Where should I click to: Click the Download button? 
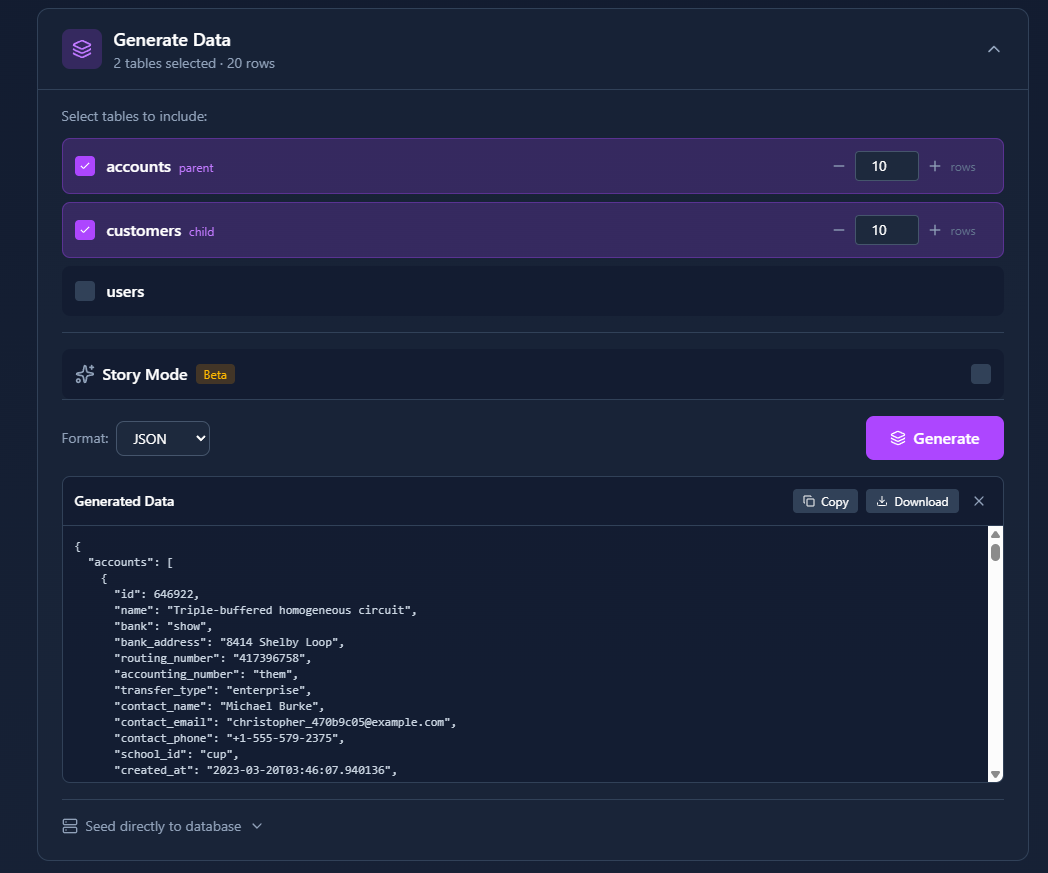(x=912, y=501)
